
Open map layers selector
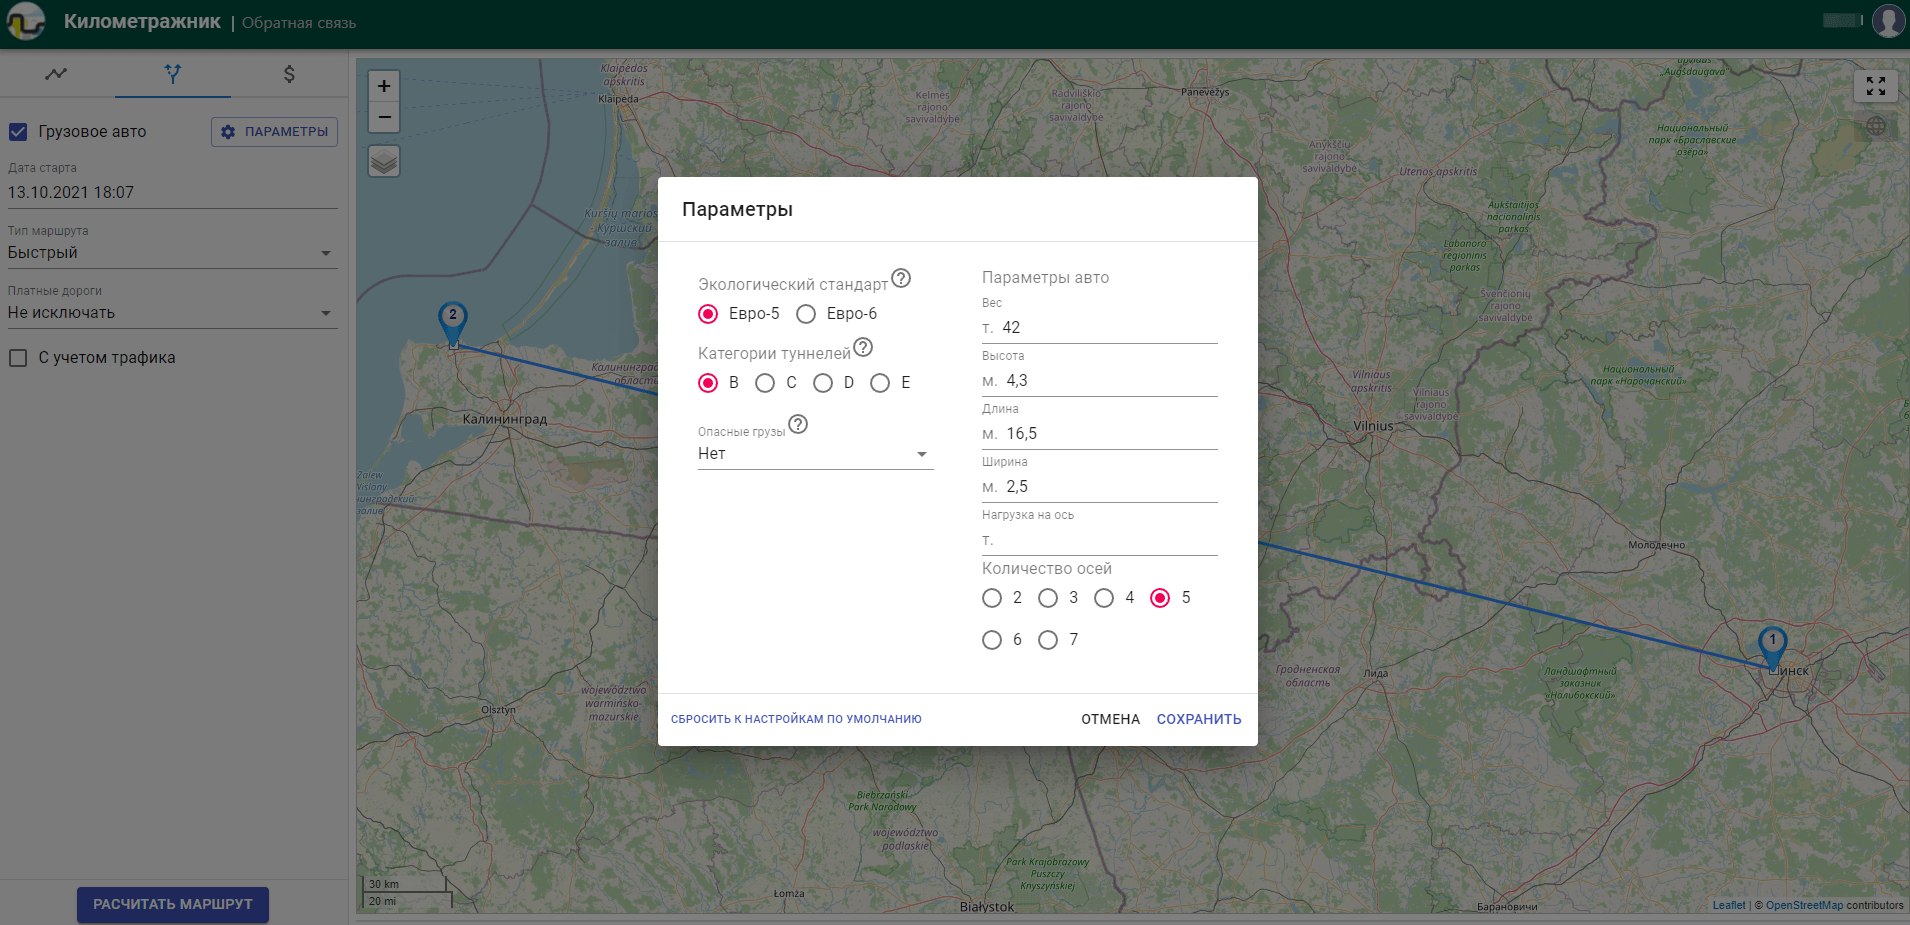point(384,161)
